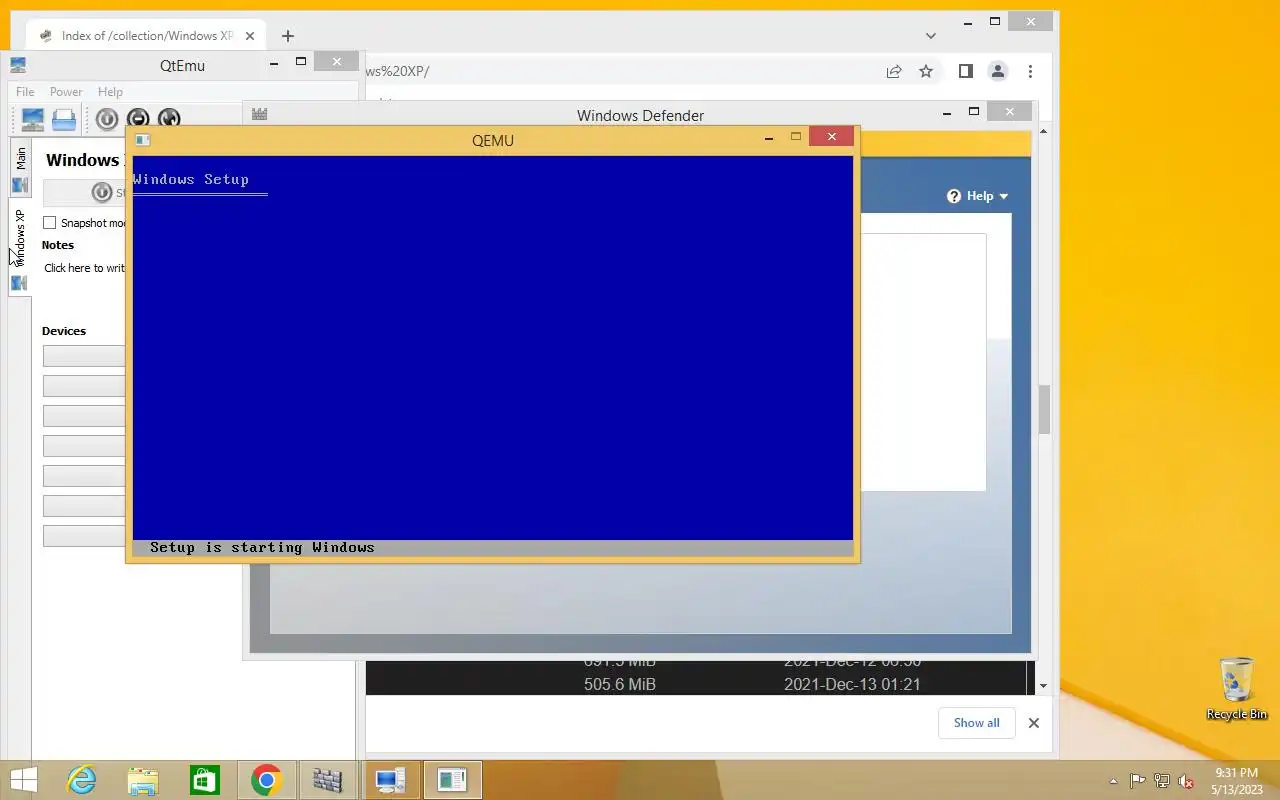Click the share page icon in Chrome
The height and width of the screenshot is (800, 1280).
(x=894, y=71)
